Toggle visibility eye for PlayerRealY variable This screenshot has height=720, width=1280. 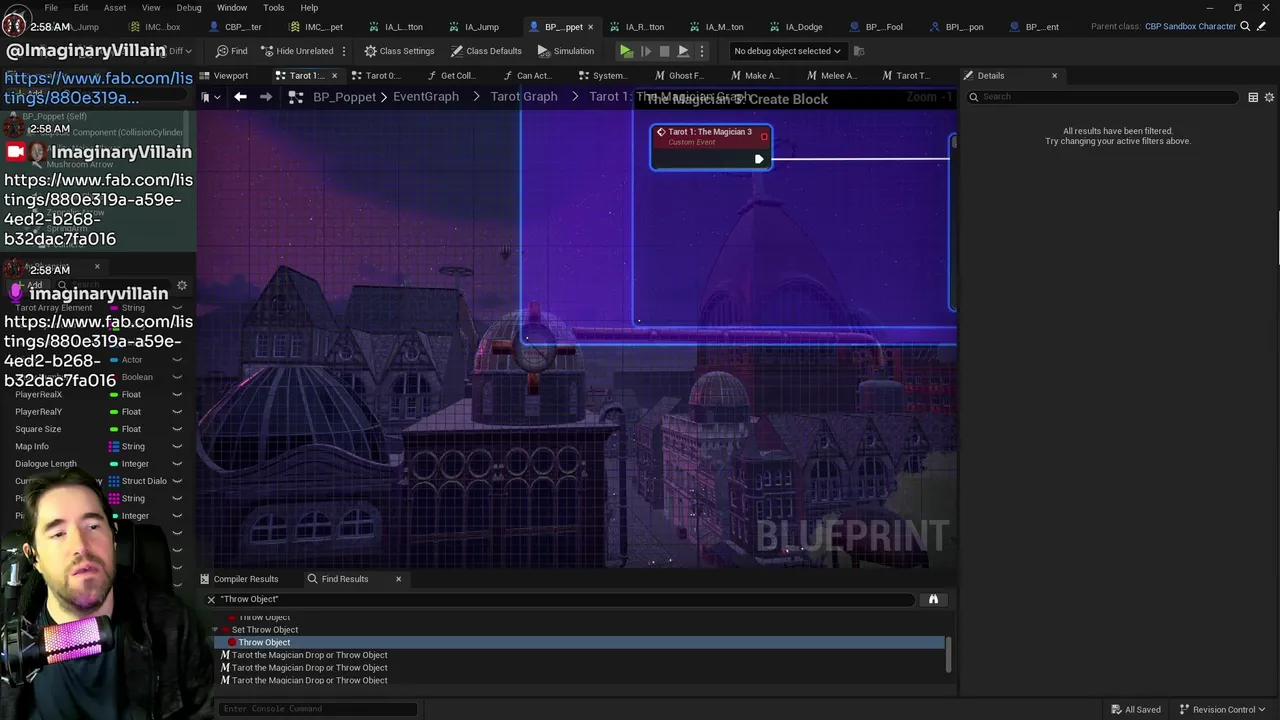[x=177, y=412]
